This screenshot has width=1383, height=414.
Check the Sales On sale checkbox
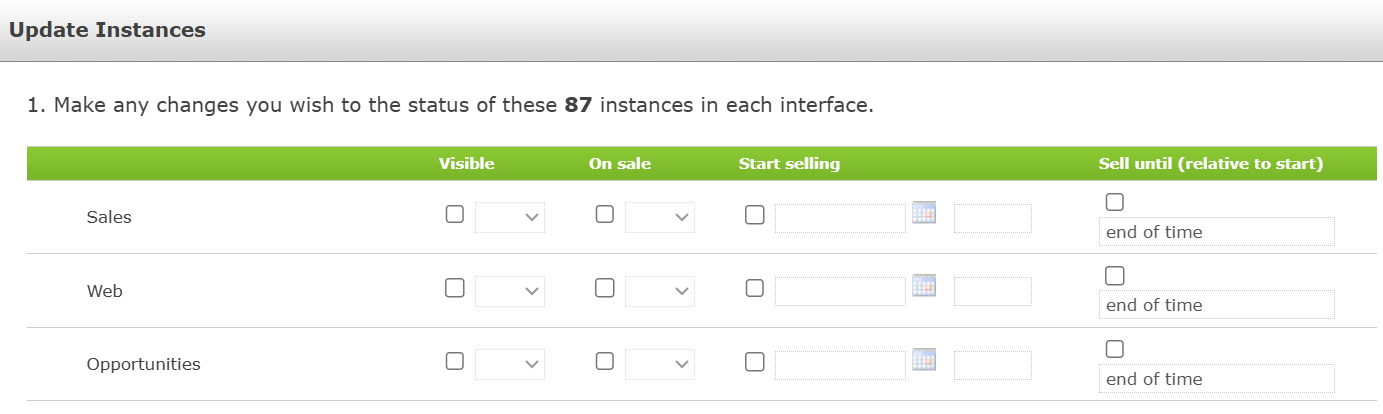pos(605,214)
